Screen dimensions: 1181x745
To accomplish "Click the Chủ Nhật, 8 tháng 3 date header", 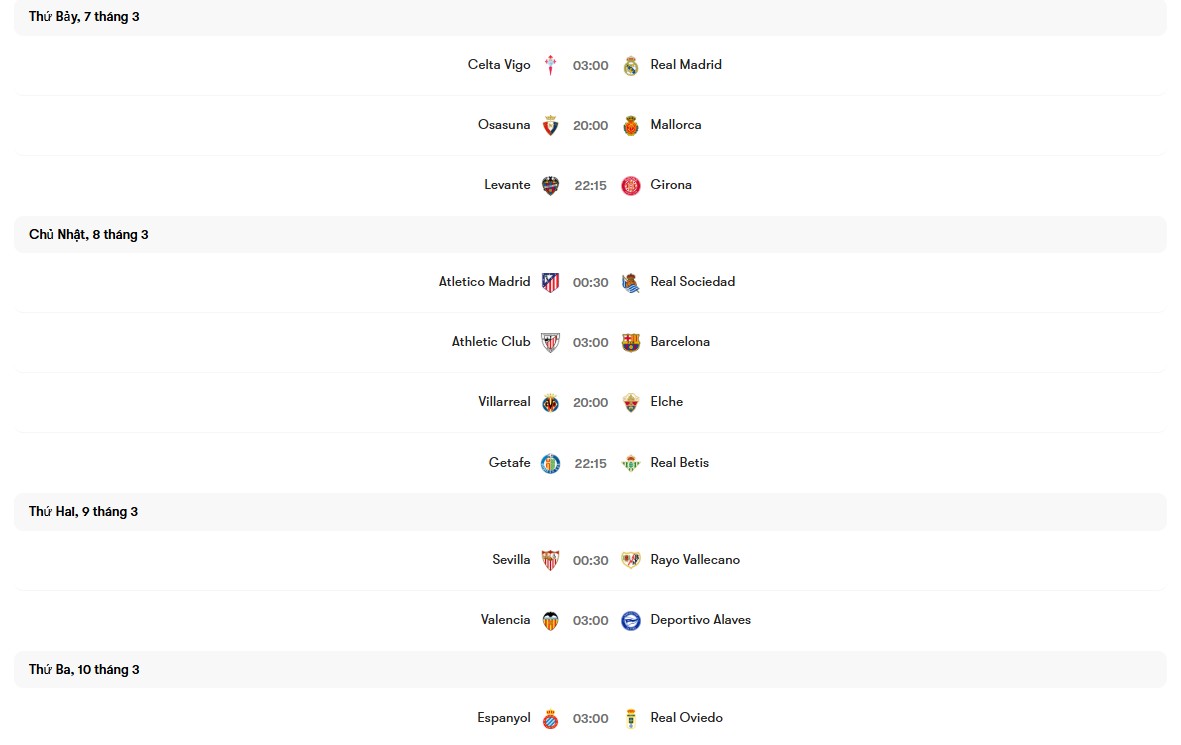I will [89, 235].
